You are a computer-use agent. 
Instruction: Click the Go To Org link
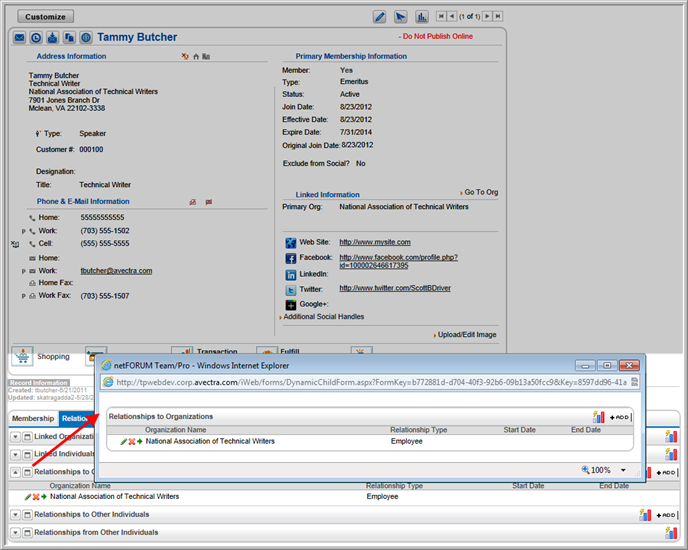pos(481,192)
